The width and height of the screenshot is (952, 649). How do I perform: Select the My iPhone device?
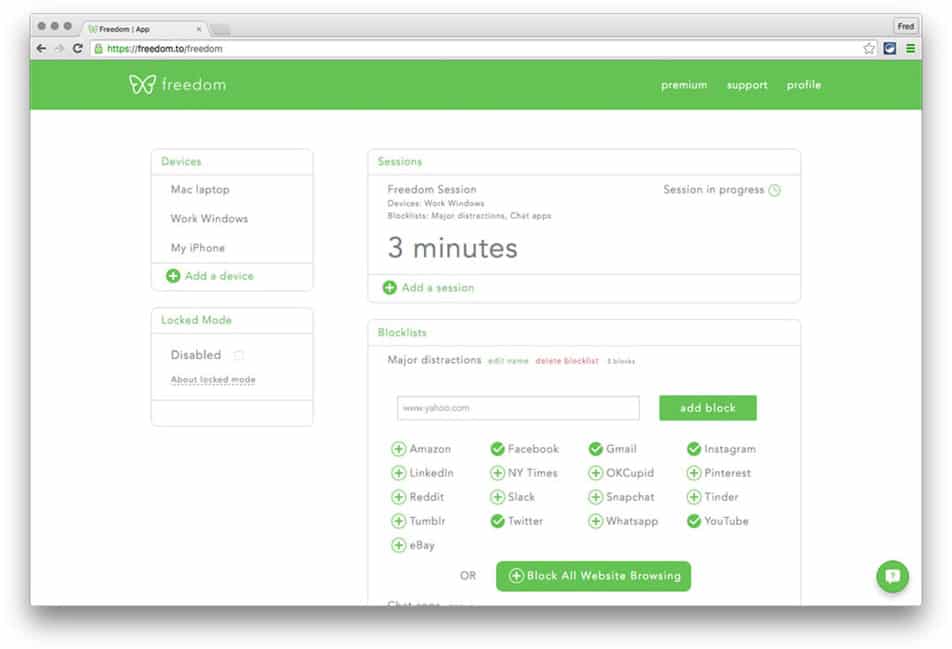tap(197, 248)
